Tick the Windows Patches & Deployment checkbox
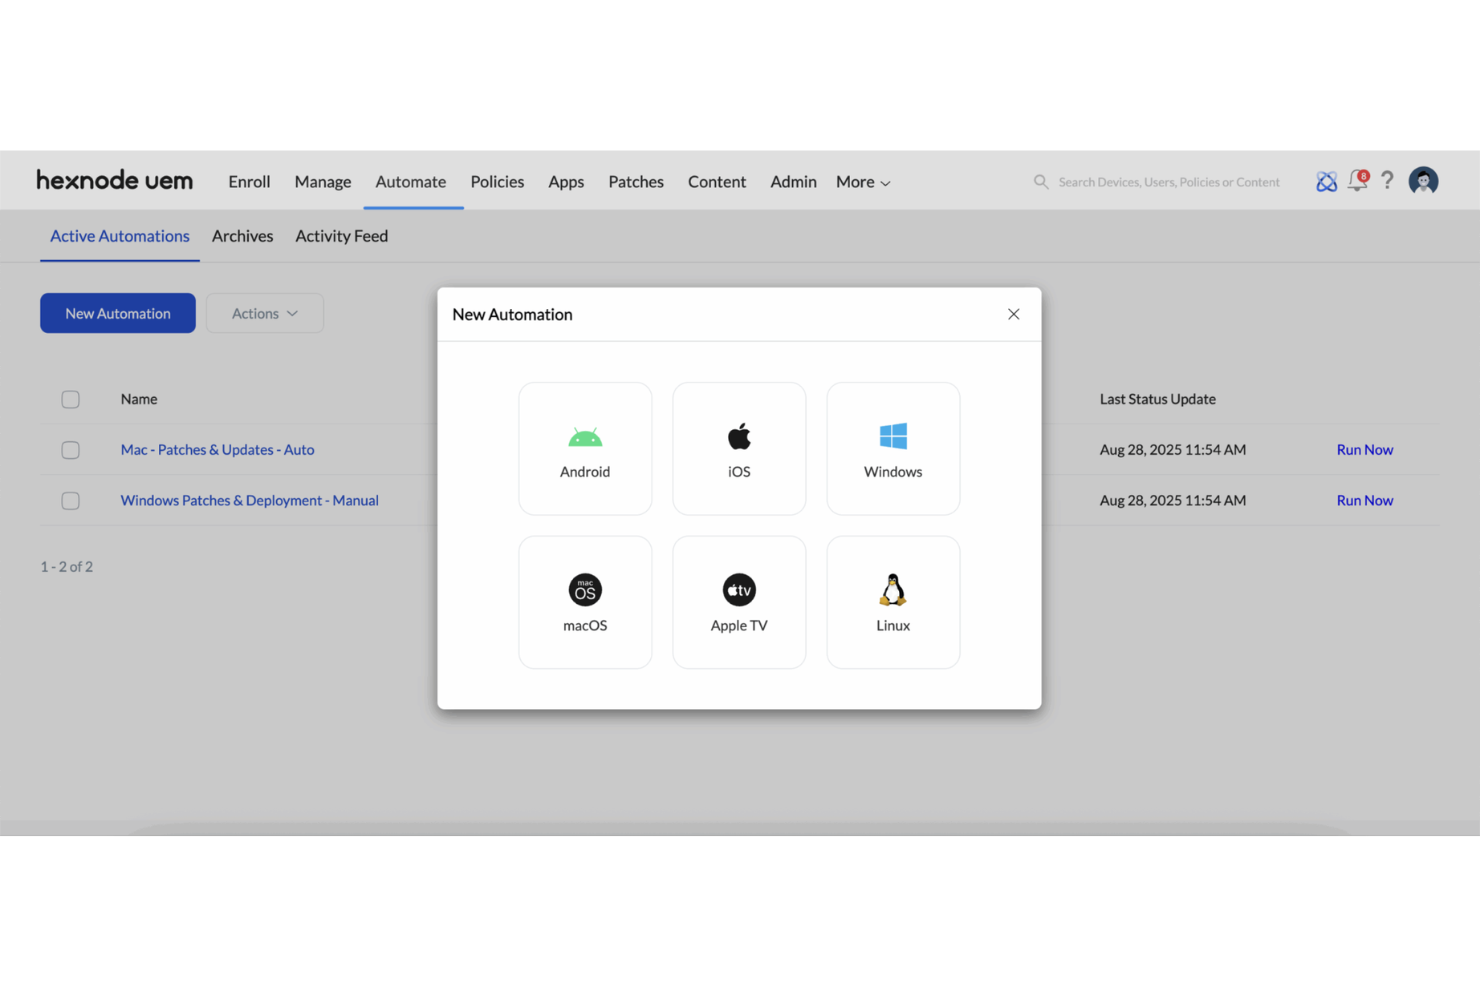Viewport: 1480px width, 987px height. [x=70, y=500]
